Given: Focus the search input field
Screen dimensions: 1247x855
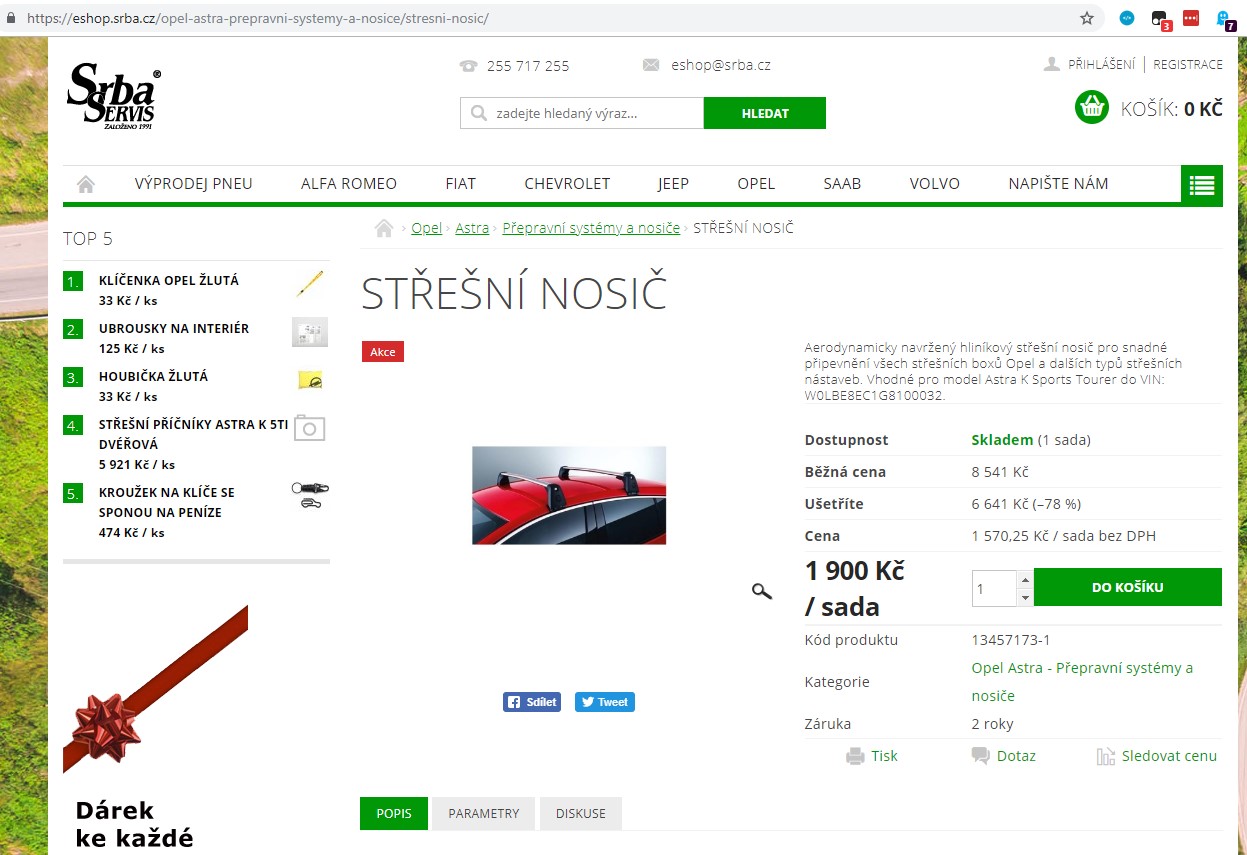Looking at the screenshot, I should click(582, 113).
